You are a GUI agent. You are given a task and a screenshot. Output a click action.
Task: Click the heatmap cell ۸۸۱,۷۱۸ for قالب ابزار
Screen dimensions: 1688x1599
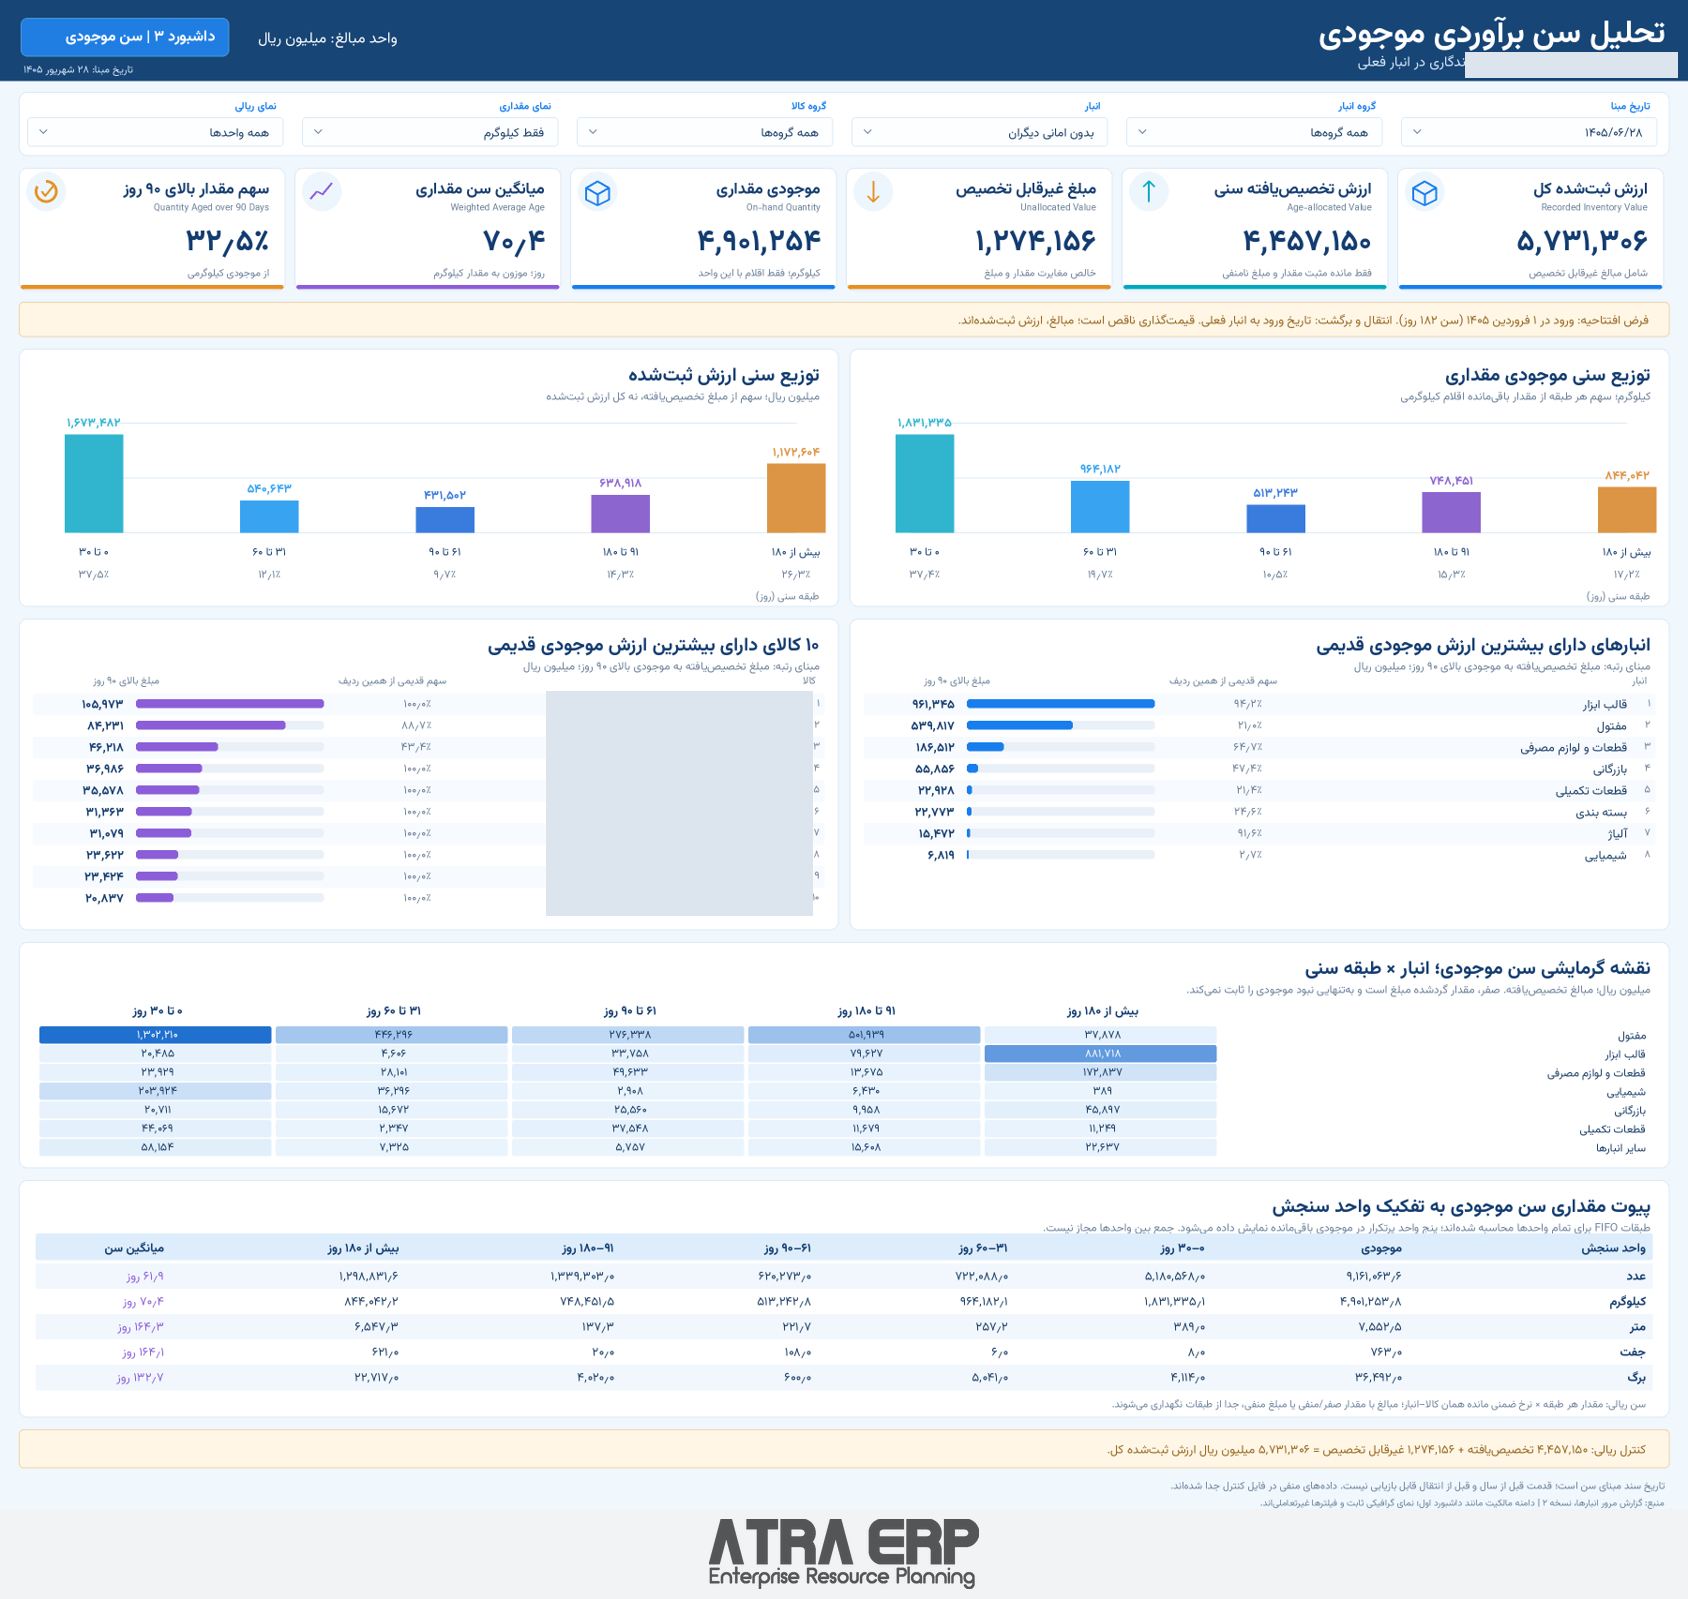coord(1100,1054)
